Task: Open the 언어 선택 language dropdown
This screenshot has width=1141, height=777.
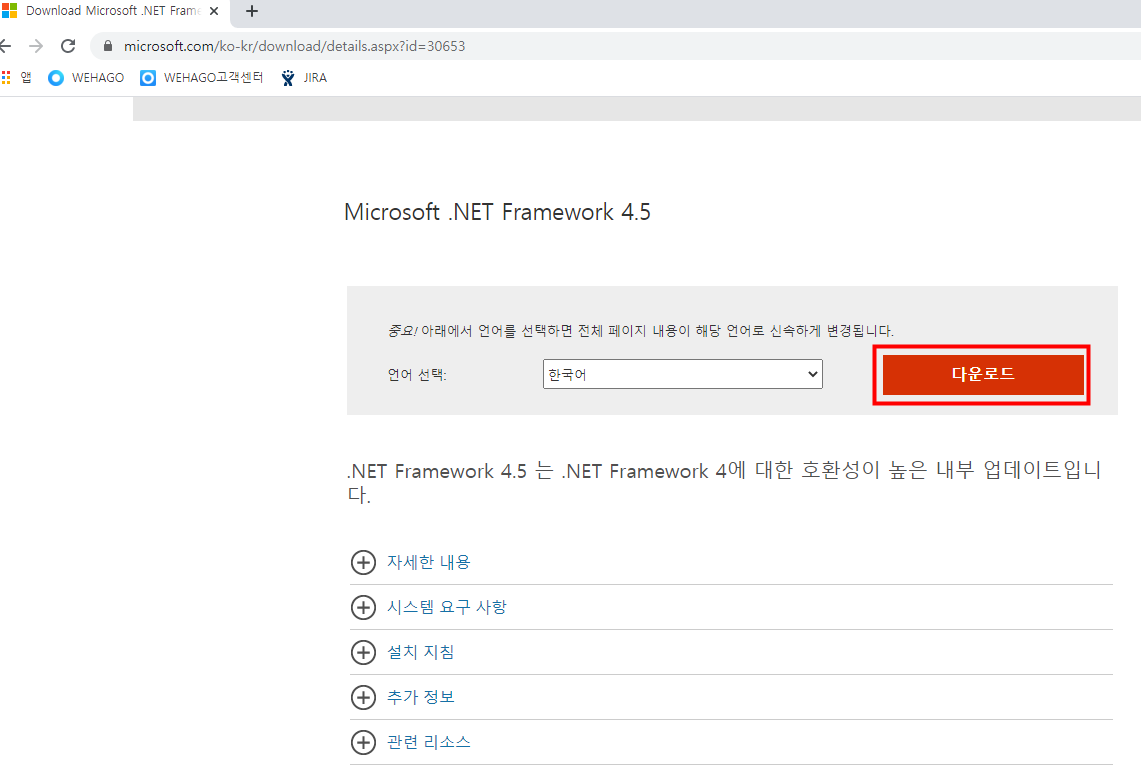Action: pyautogui.click(x=683, y=375)
